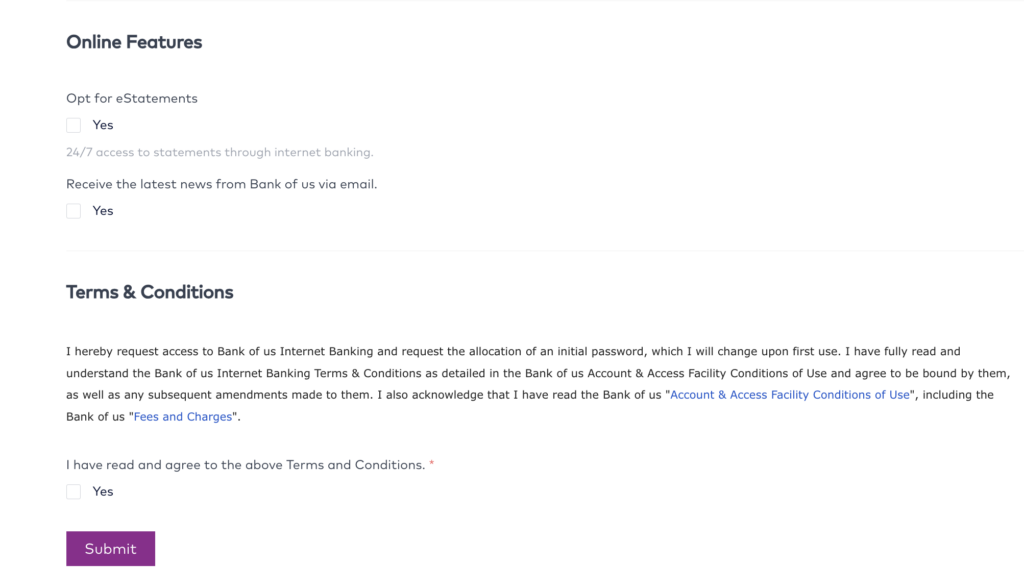The height and width of the screenshot is (588, 1024).
Task: Click the Yes label under eStatements
Action: pyautogui.click(x=103, y=125)
